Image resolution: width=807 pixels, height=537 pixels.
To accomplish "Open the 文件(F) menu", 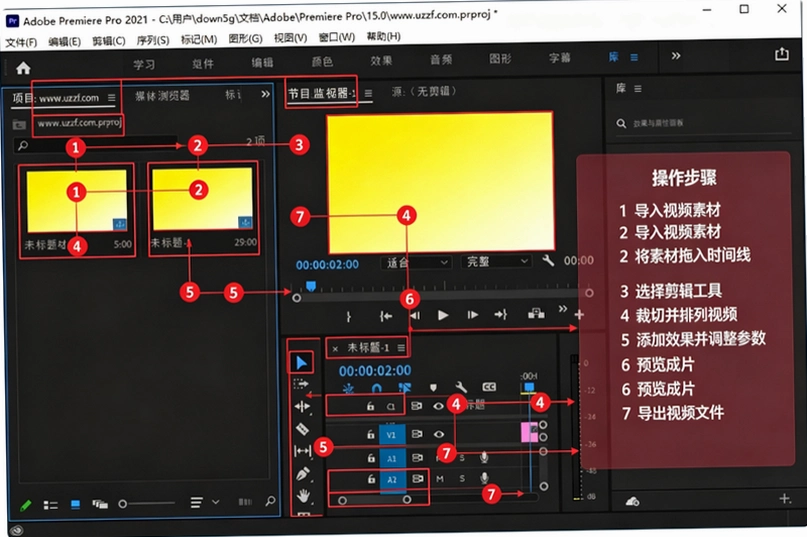I will click(x=21, y=42).
